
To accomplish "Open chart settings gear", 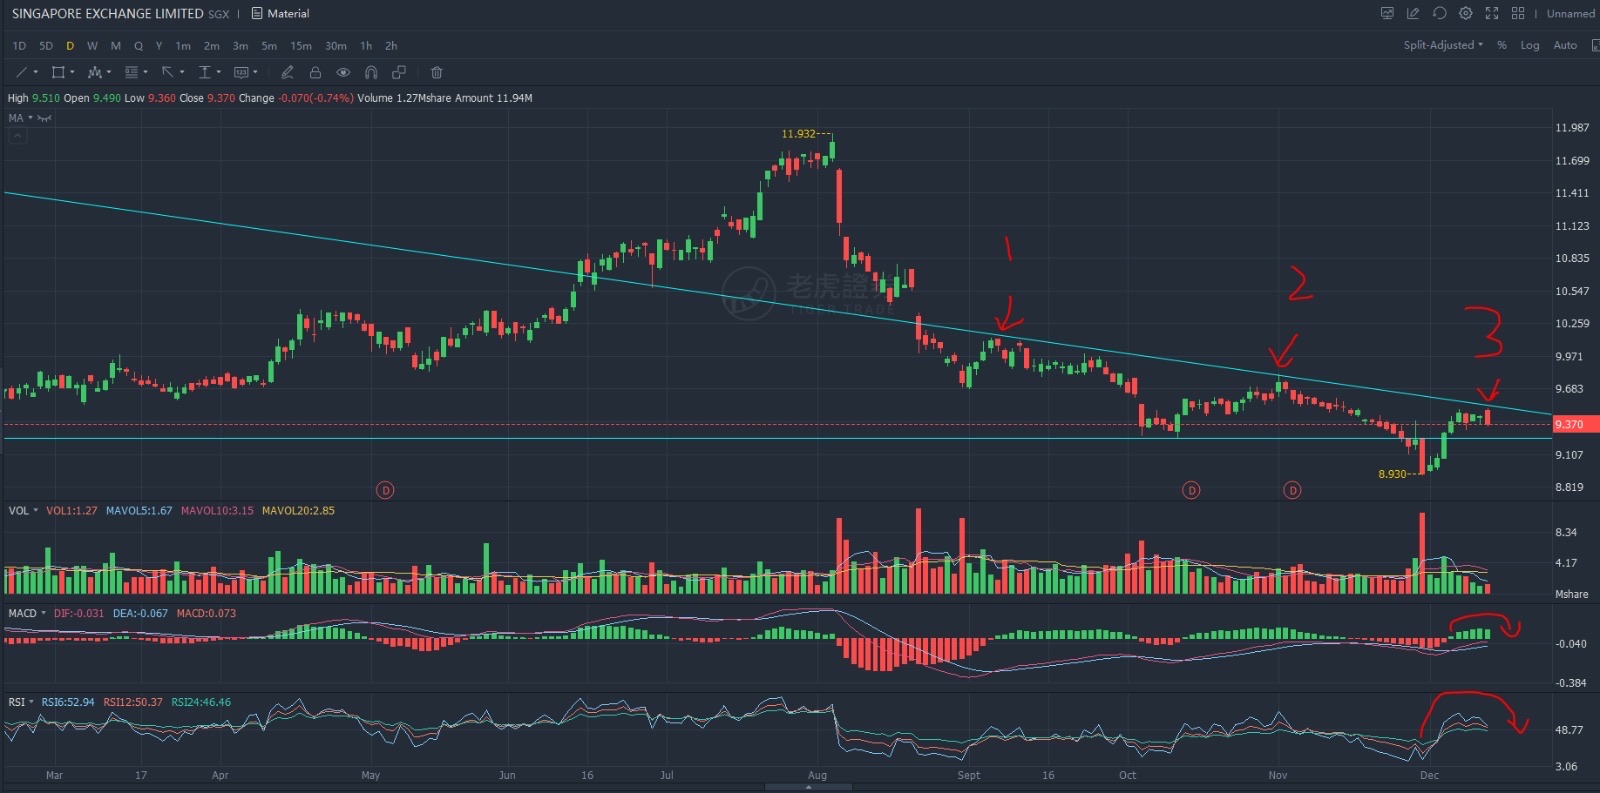I will (x=1465, y=13).
